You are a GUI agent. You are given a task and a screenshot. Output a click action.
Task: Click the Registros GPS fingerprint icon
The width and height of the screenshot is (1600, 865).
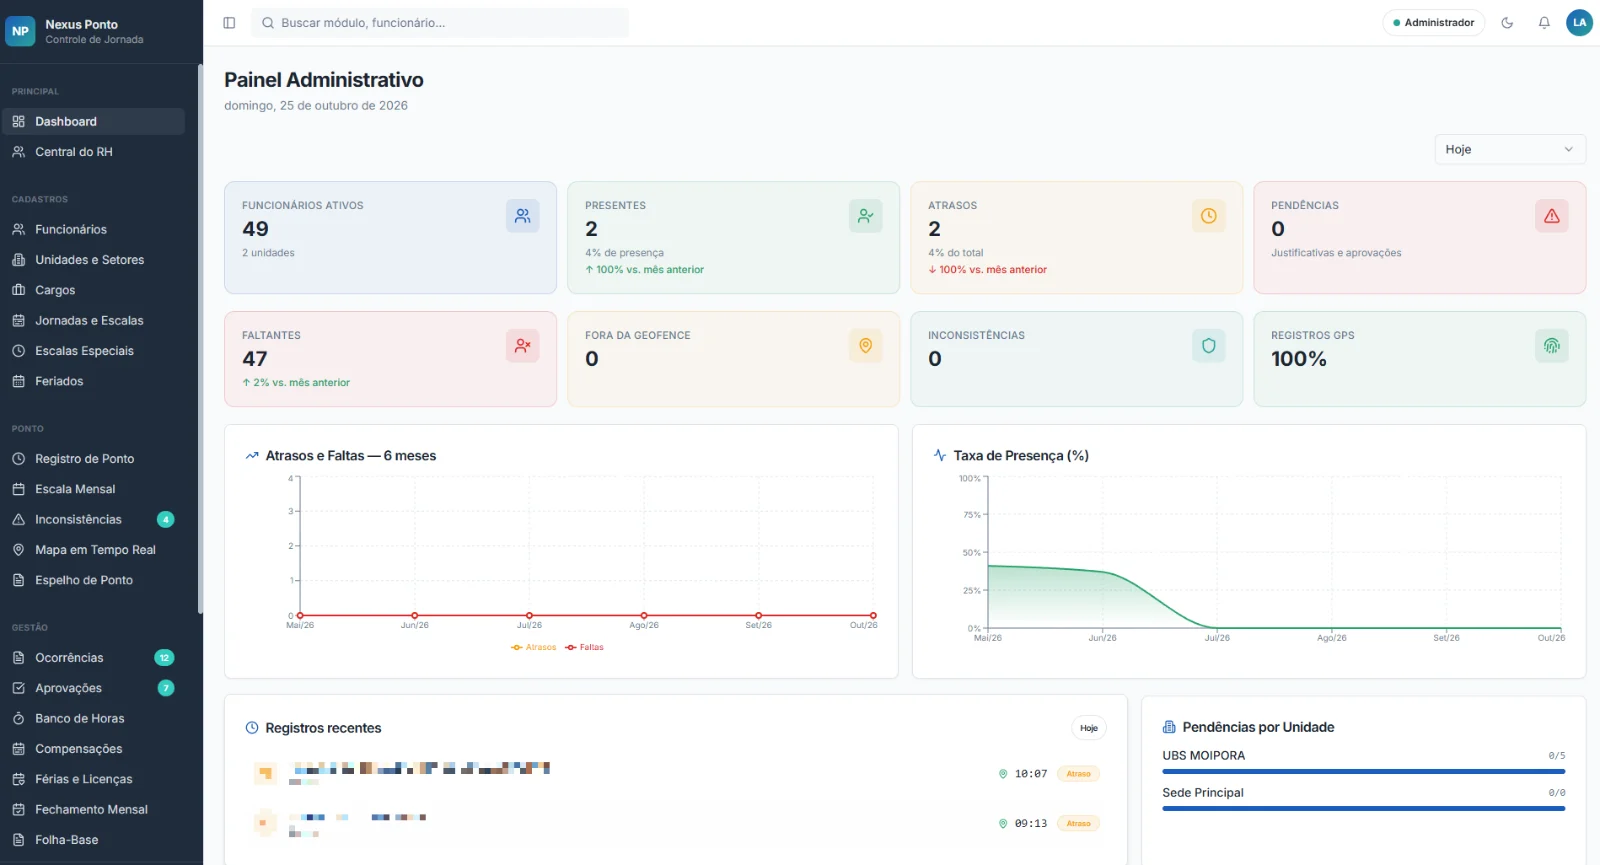click(x=1552, y=346)
